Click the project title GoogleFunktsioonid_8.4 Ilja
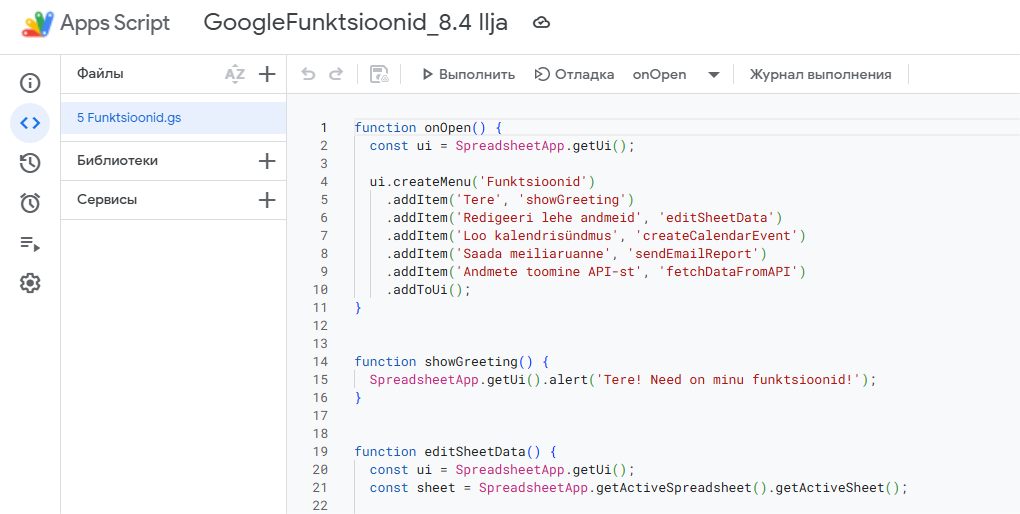This screenshot has width=1020, height=514. 355,23
